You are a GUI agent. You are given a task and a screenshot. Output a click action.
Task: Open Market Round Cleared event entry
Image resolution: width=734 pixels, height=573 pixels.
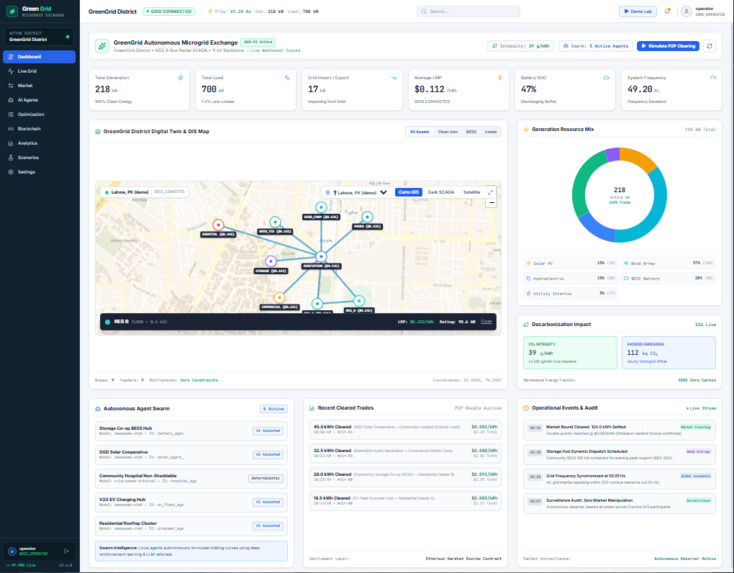[619, 430]
